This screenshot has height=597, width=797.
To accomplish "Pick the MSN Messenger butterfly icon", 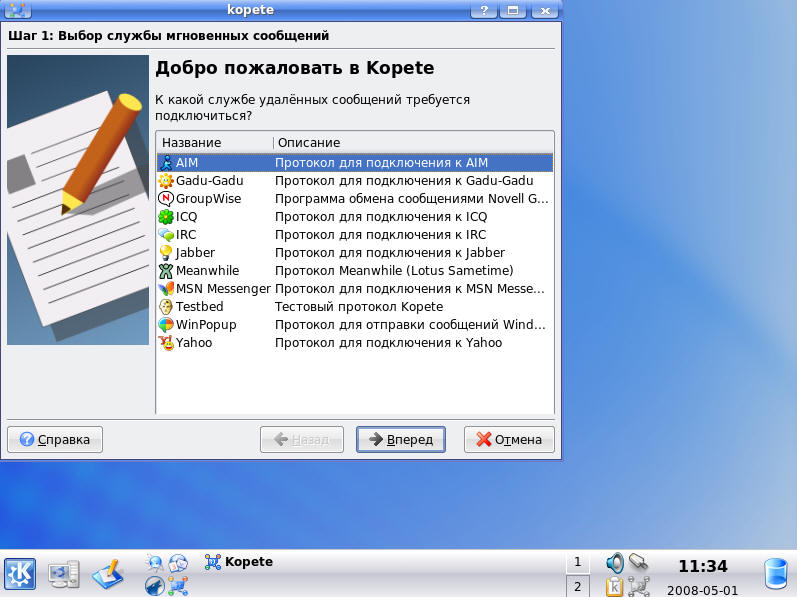I will 166,289.
